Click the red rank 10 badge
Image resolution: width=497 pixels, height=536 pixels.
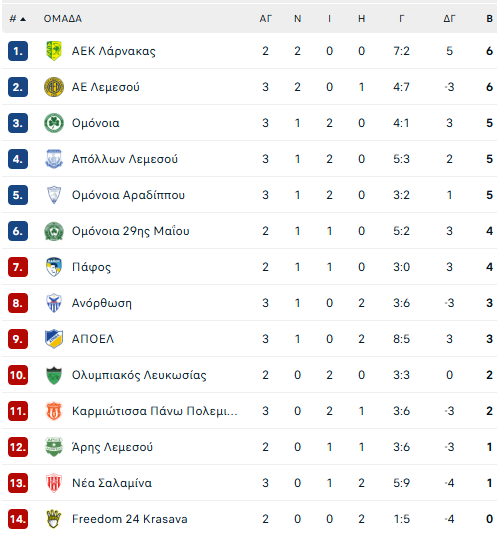18,375
